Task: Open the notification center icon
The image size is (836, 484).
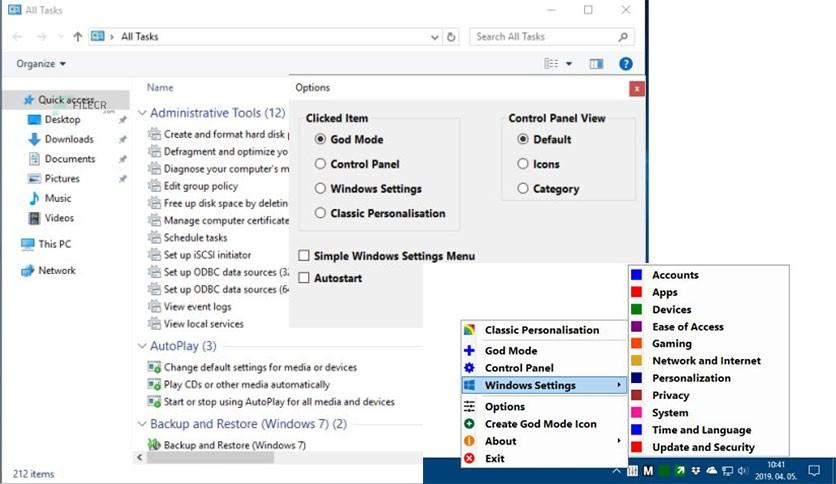Action: [x=814, y=471]
